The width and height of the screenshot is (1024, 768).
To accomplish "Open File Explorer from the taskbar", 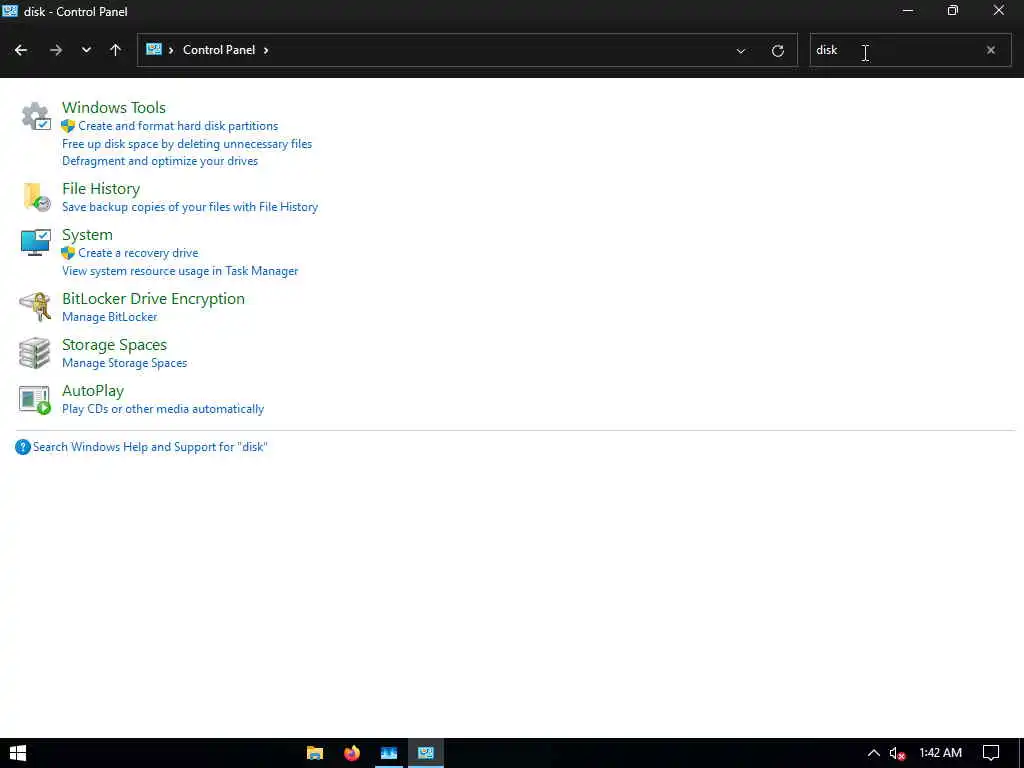I will click(x=315, y=753).
